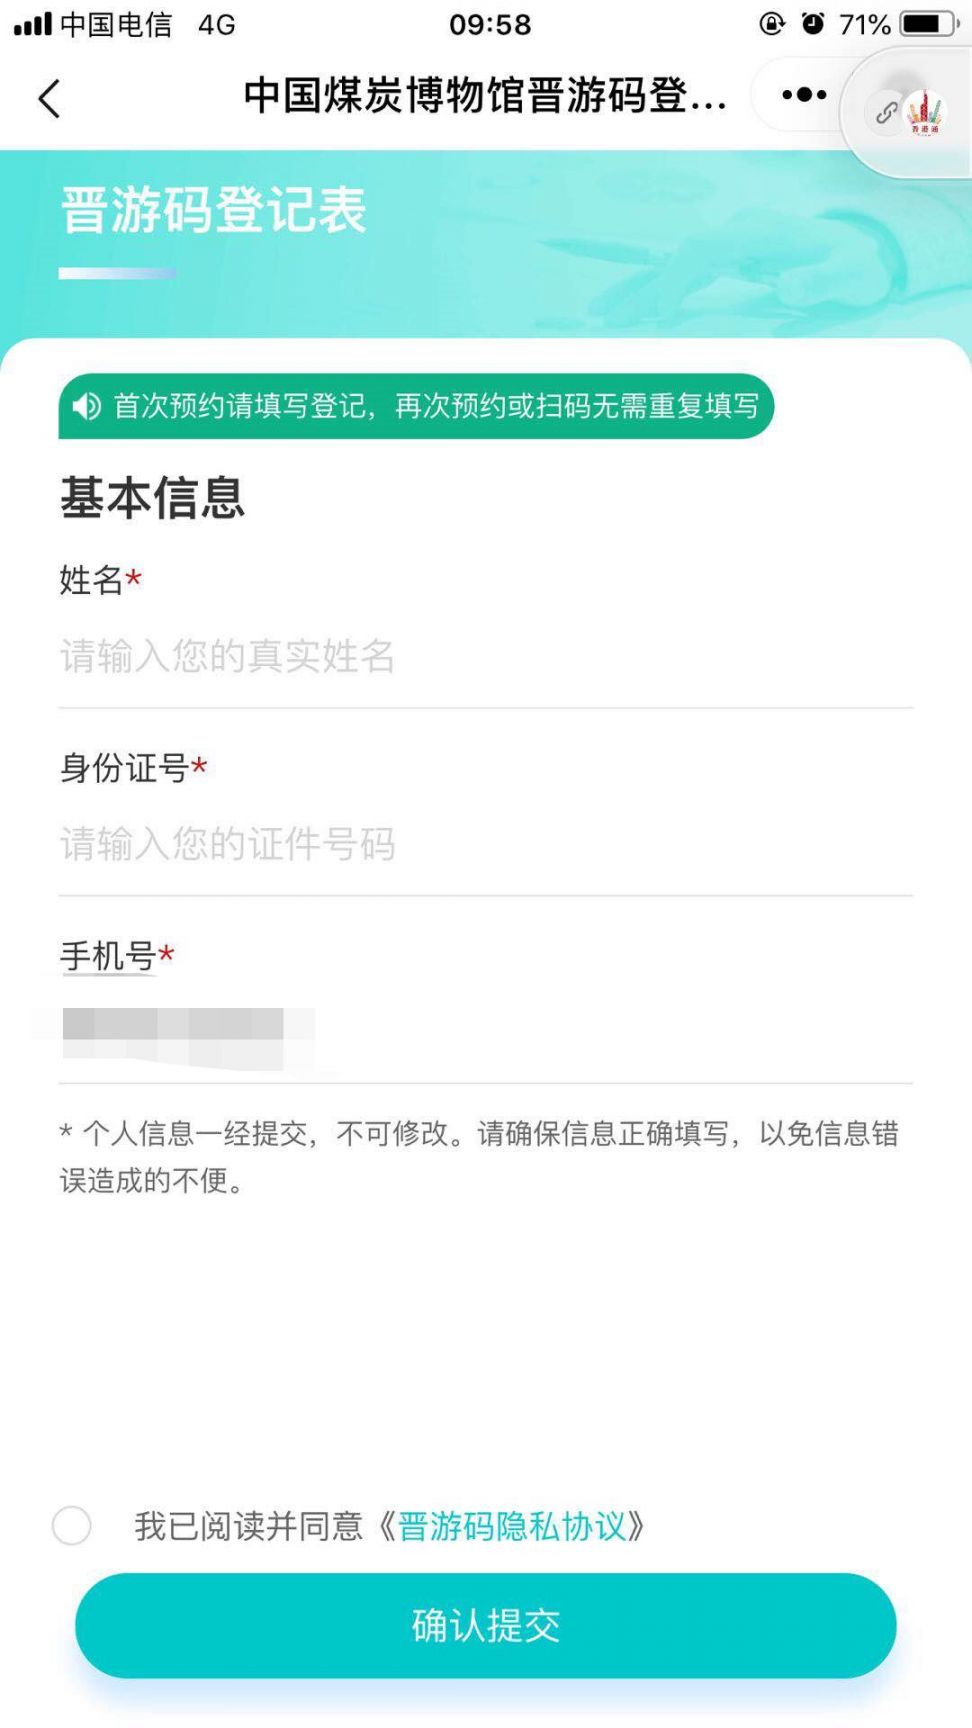
Task: Tap the cellular signal strength bars
Action: pos(32,24)
